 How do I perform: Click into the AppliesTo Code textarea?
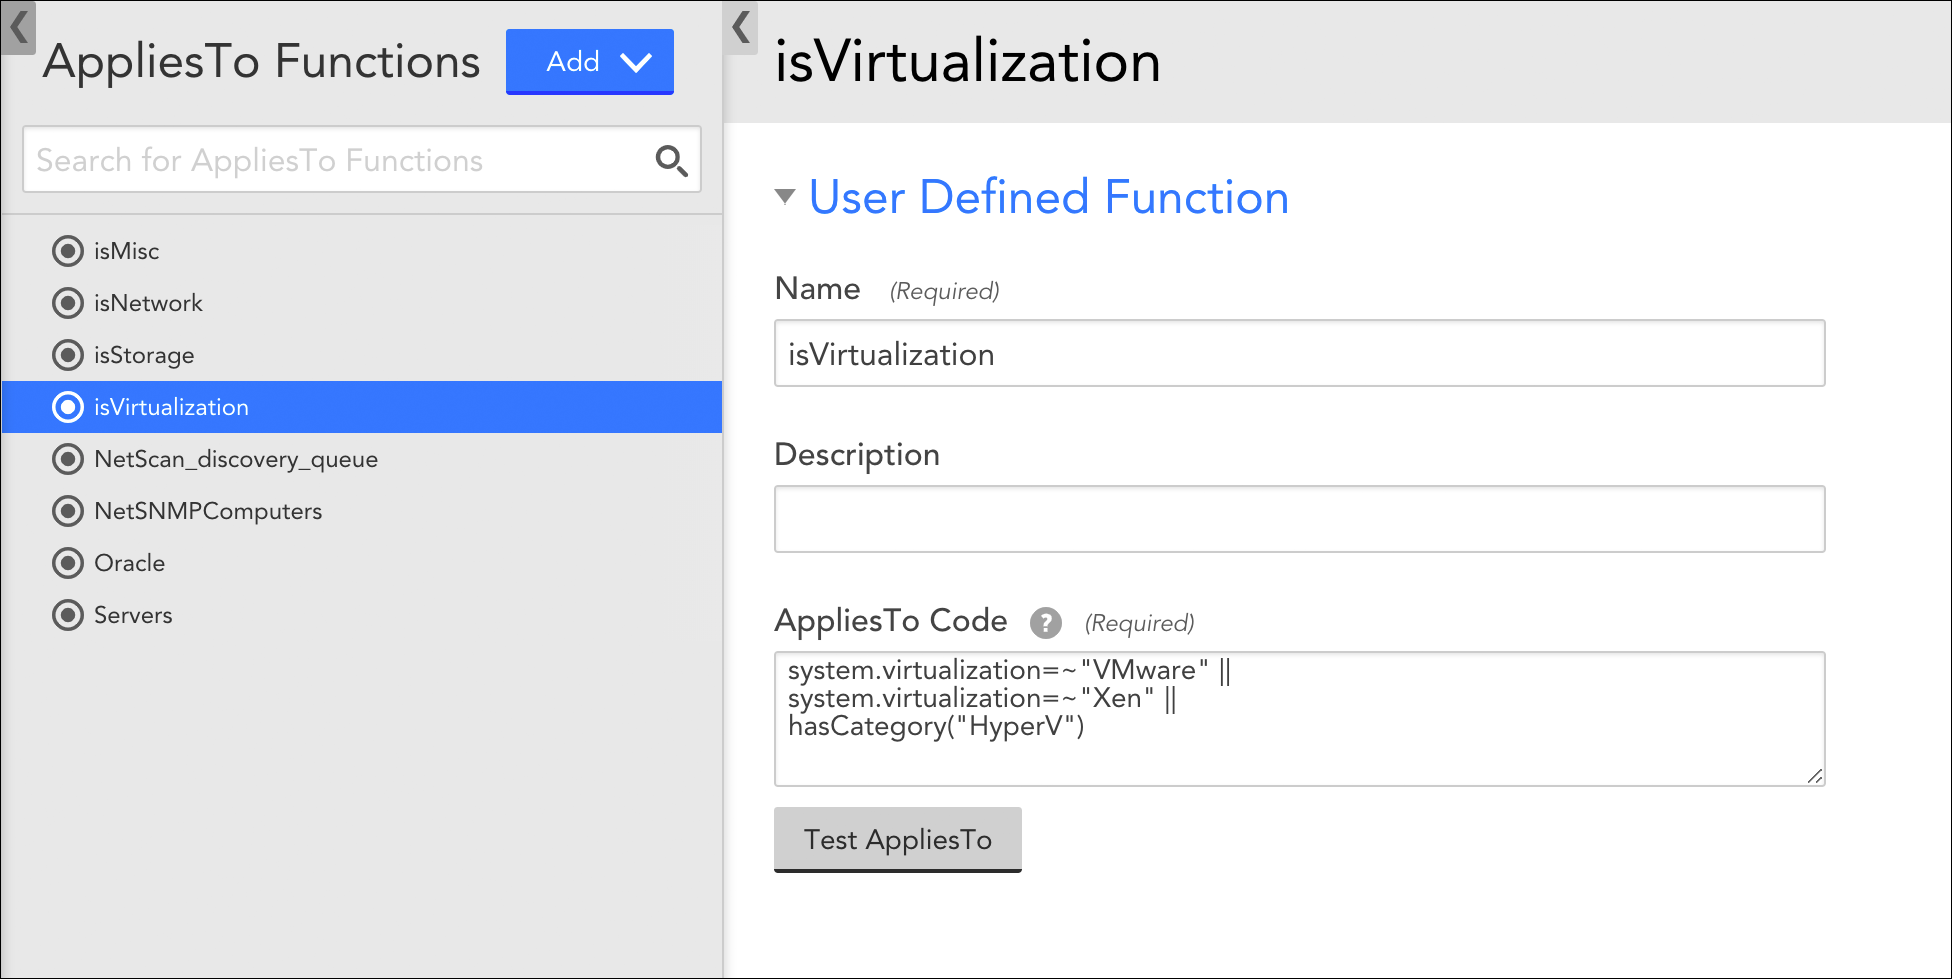point(1300,719)
